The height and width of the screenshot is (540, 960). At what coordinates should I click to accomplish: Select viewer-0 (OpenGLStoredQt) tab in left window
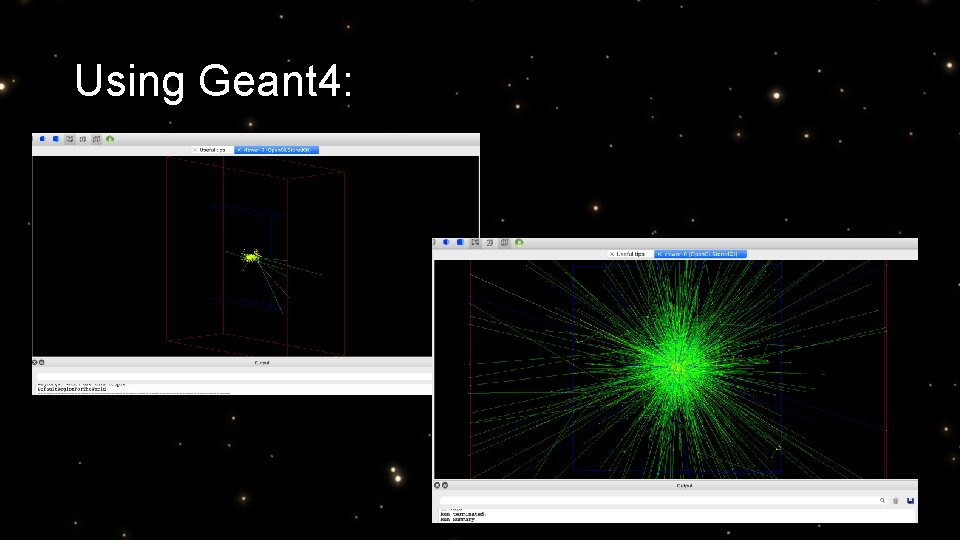277,149
